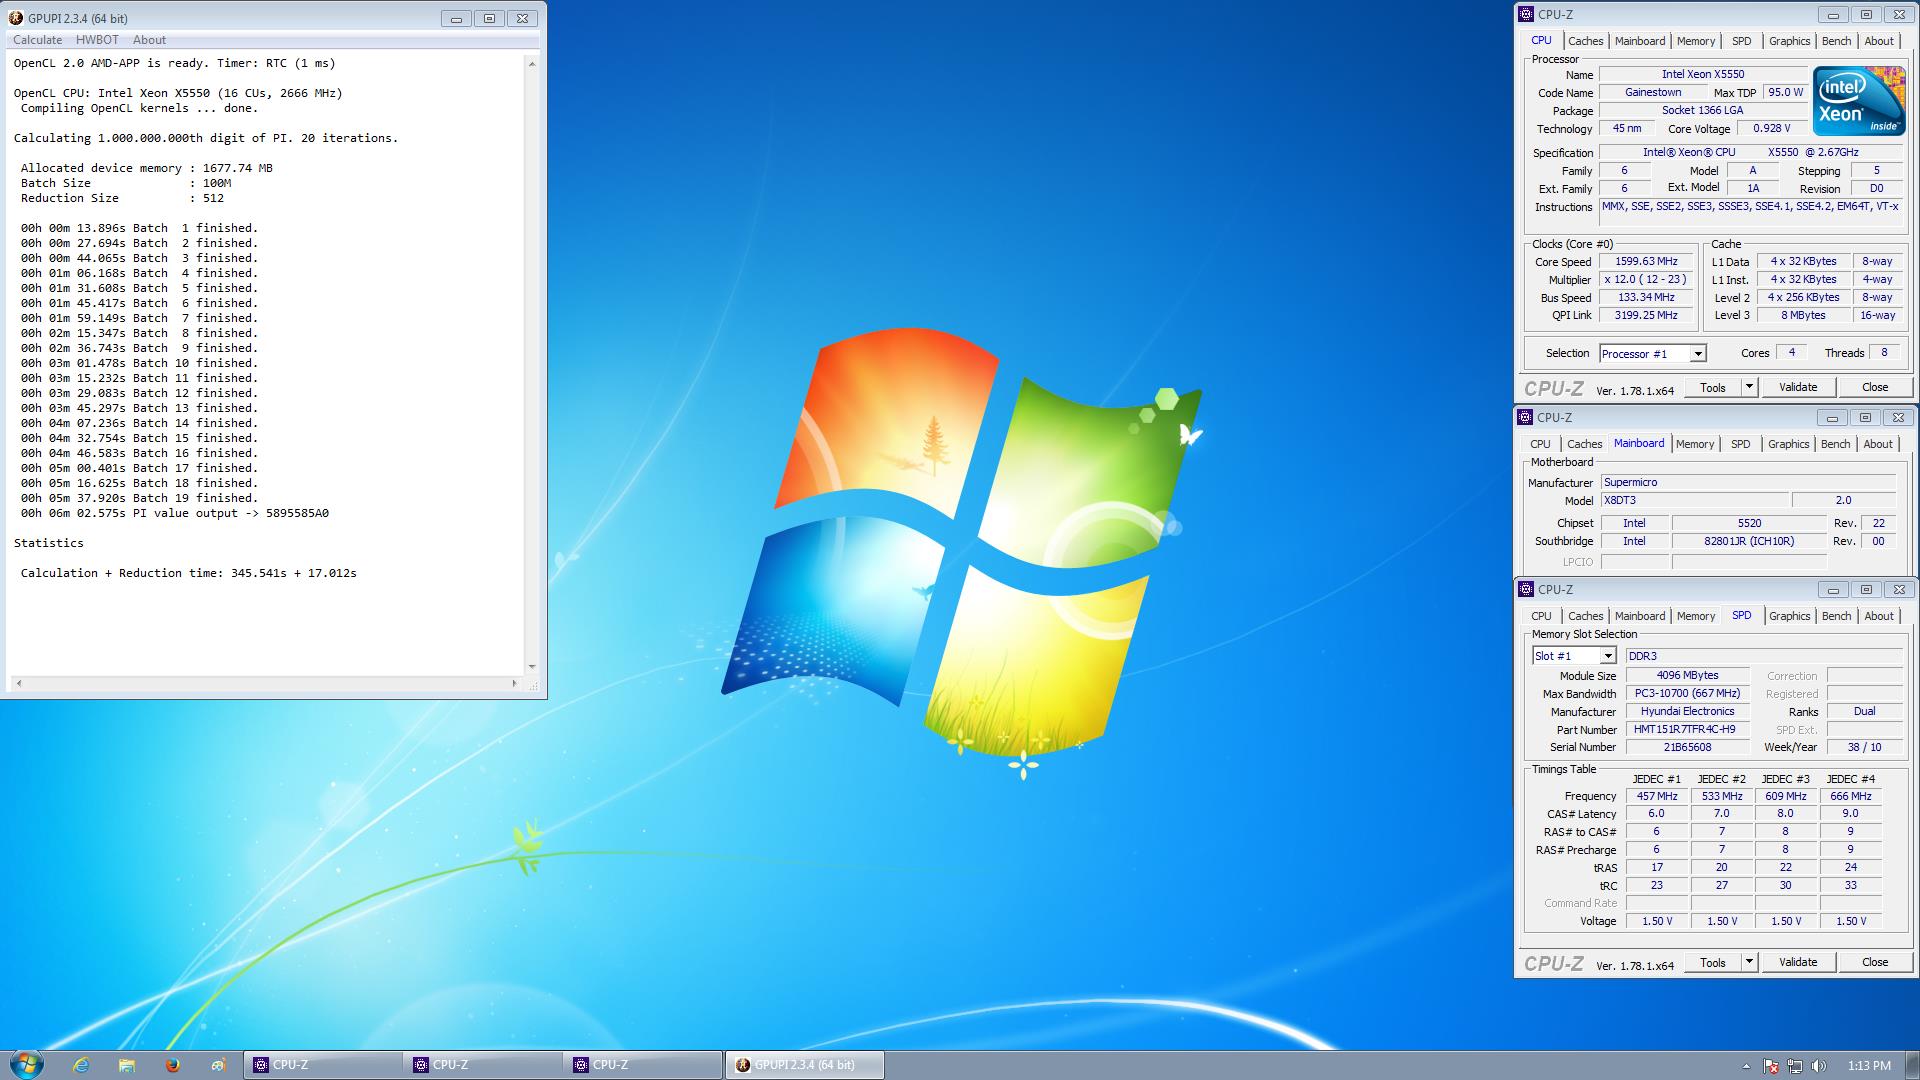Viewport: 1920px width, 1080px height.
Task: Click the X8DT3 model field
Action: [x=1694, y=500]
